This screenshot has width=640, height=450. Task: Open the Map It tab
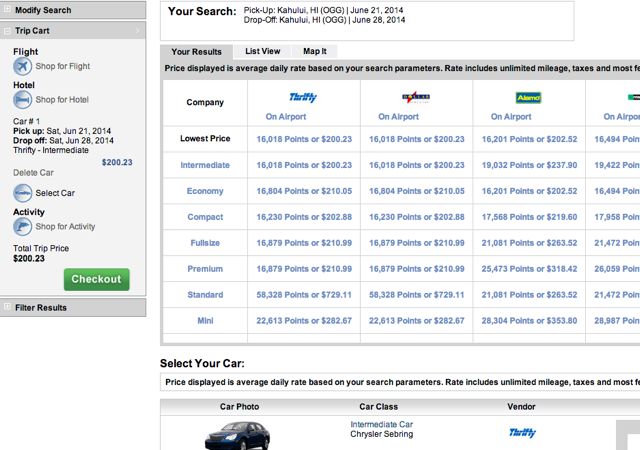[315, 51]
